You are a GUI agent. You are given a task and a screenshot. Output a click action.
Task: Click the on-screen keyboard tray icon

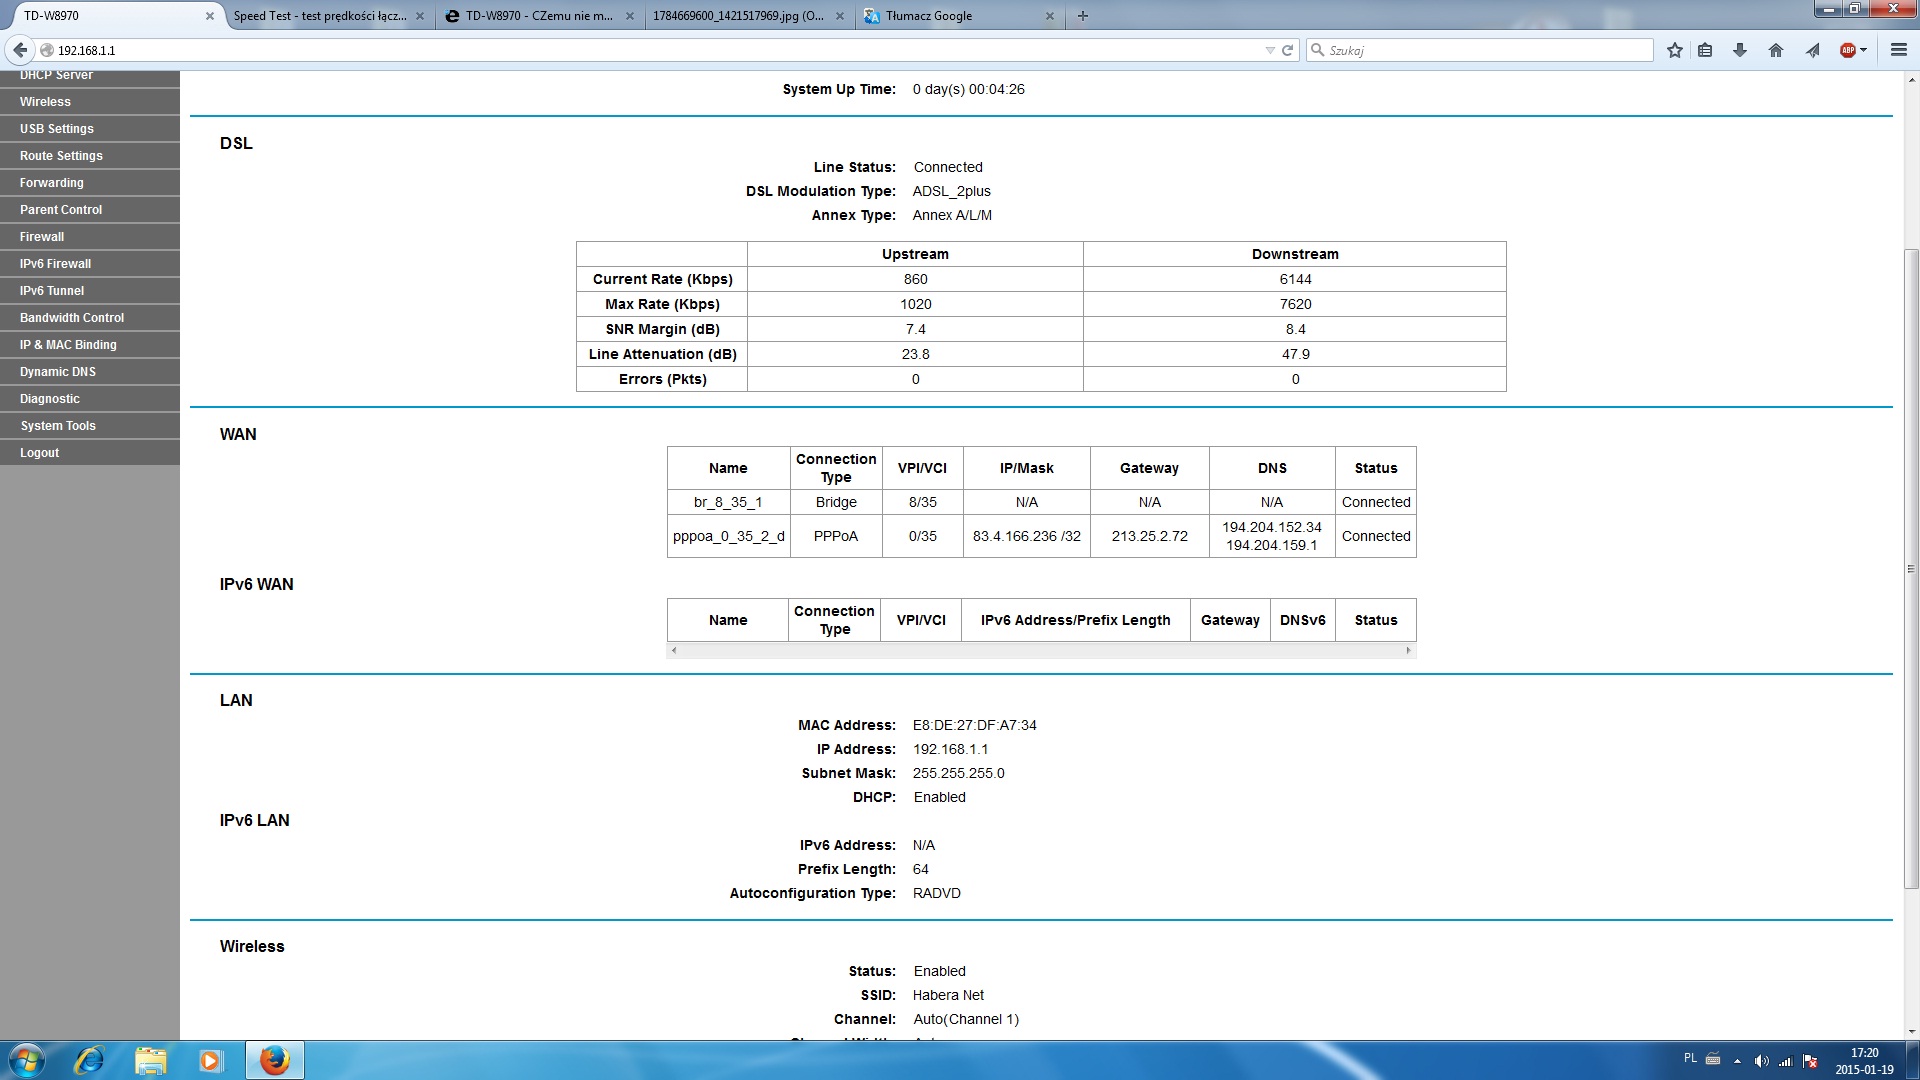pyautogui.click(x=1713, y=1059)
